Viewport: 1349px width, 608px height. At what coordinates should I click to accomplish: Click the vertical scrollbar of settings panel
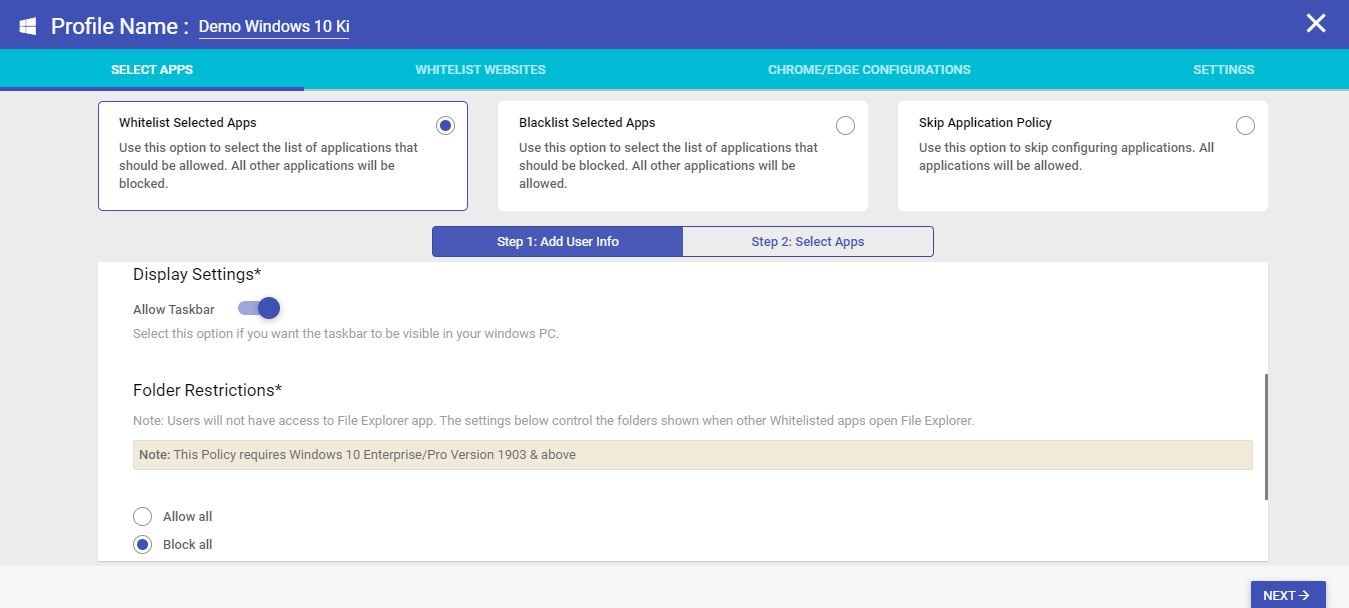pyautogui.click(x=1266, y=437)
